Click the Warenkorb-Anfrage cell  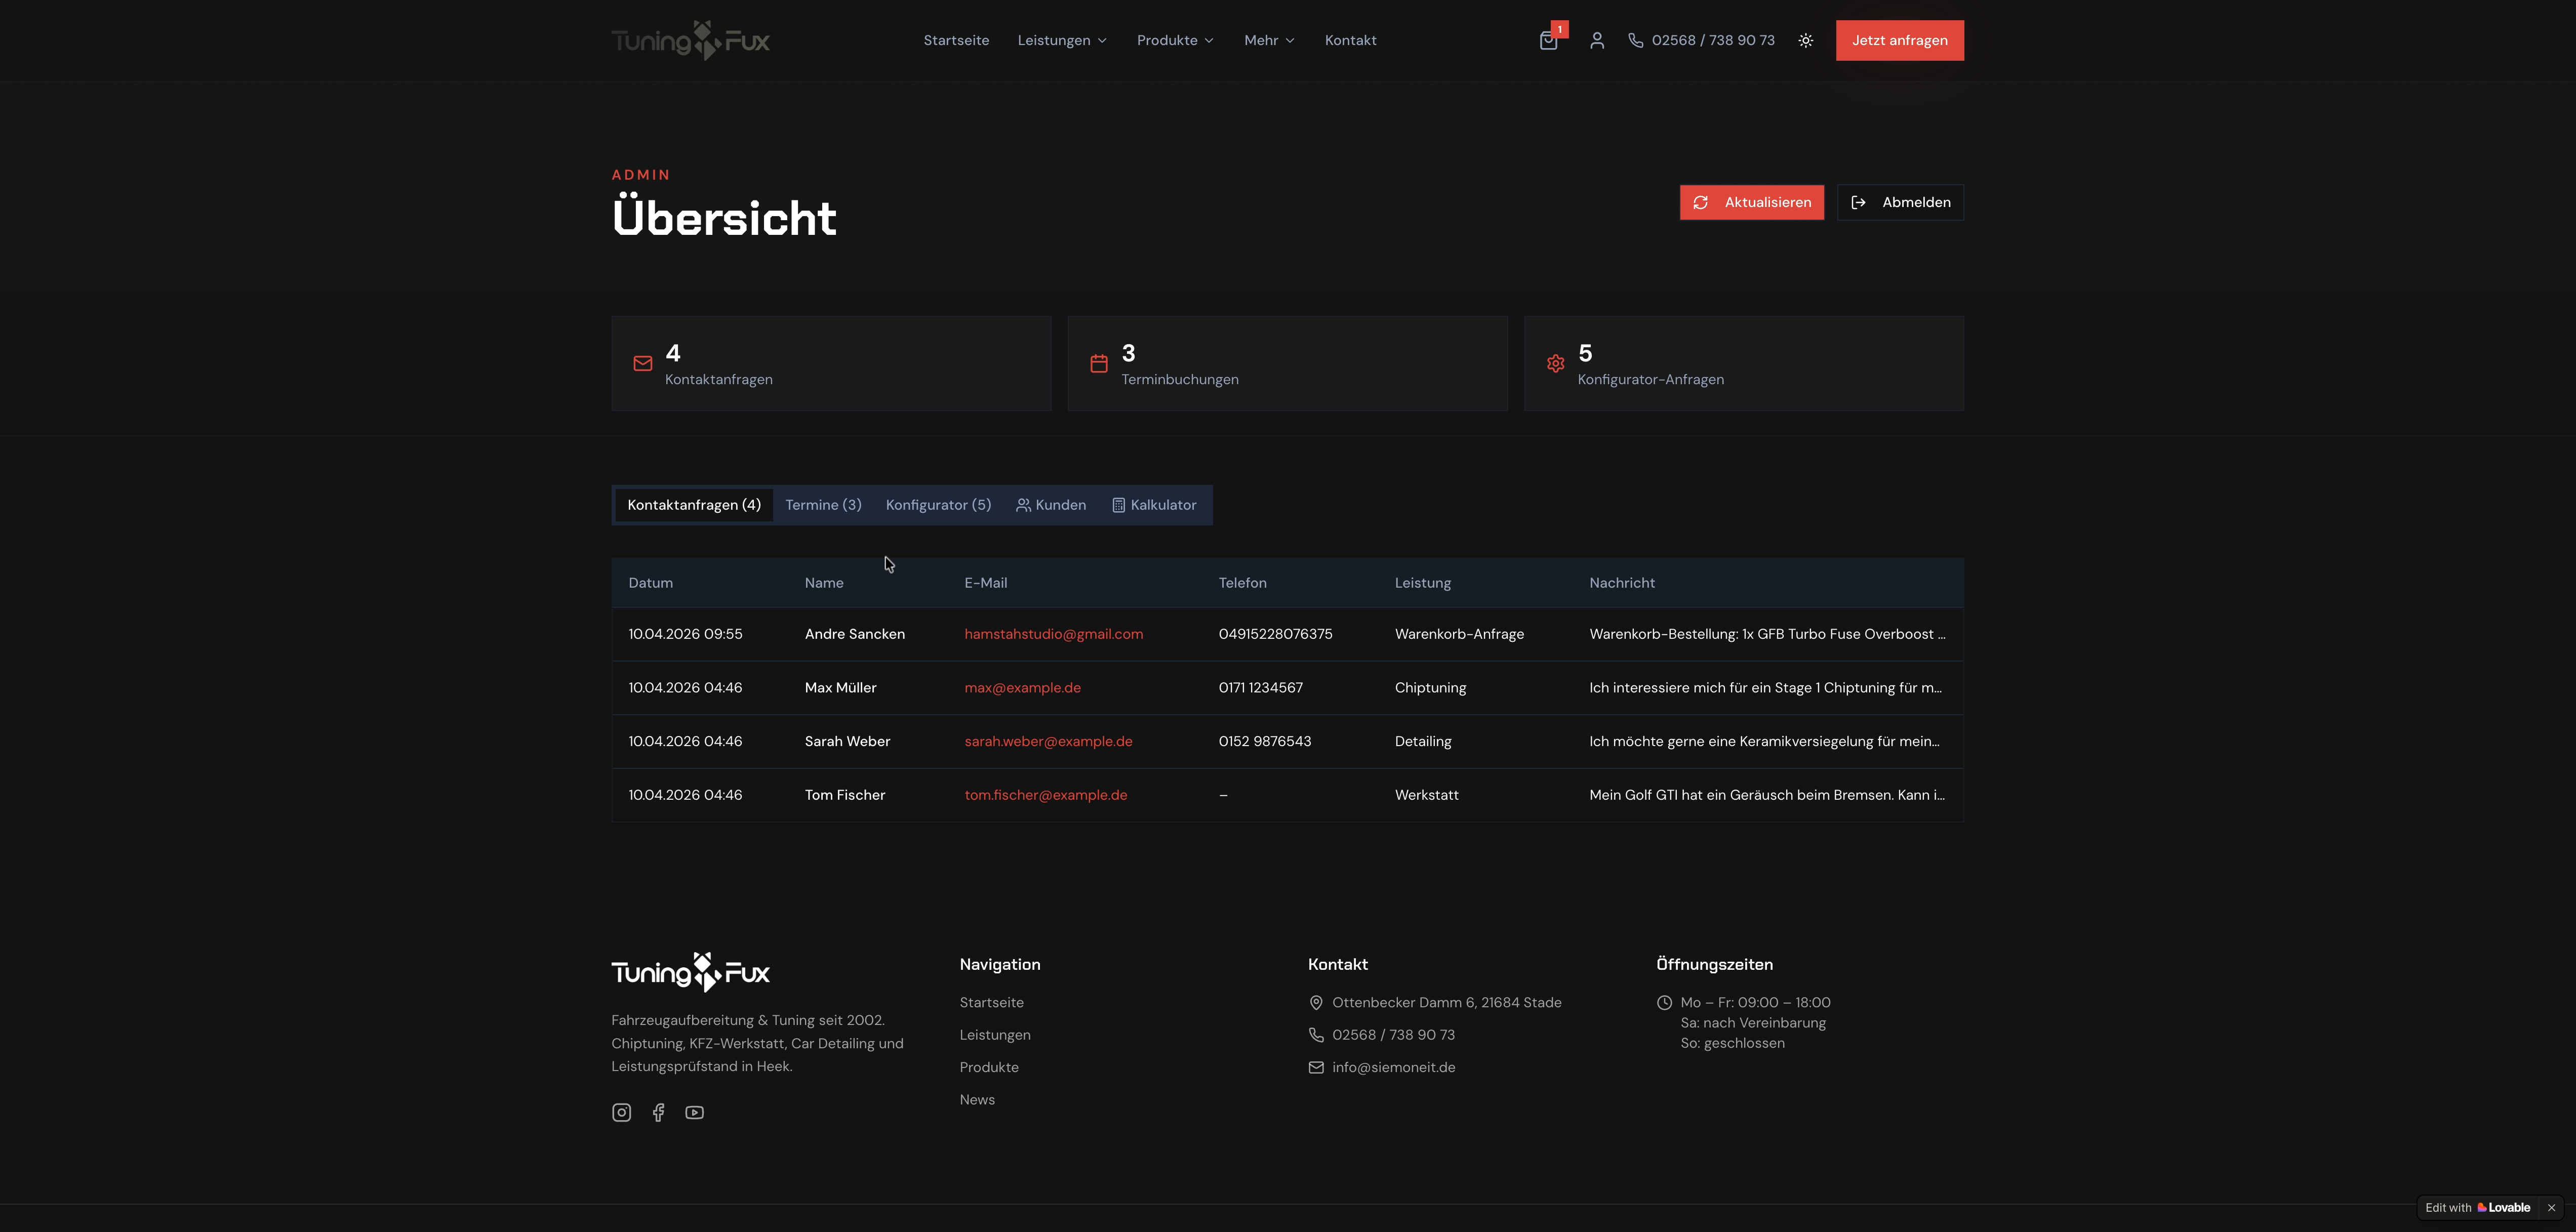coord(1459,635)
